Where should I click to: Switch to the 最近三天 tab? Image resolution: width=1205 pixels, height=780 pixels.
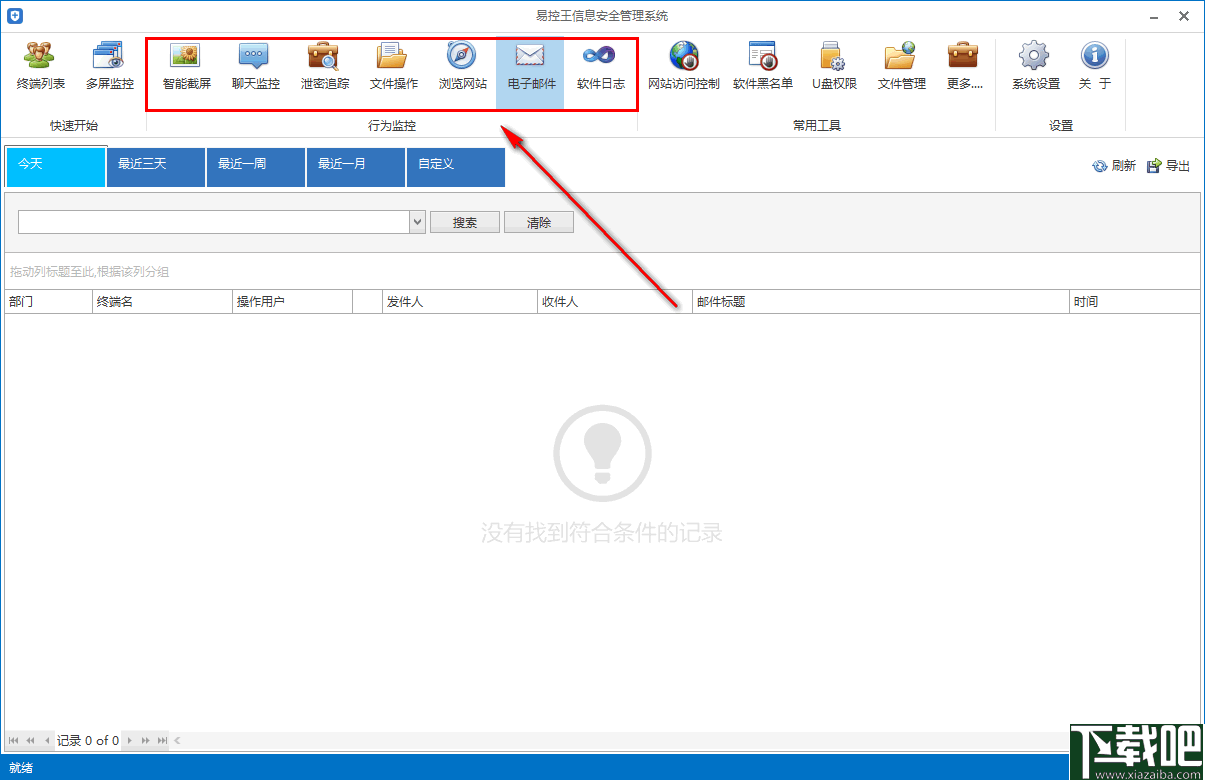coord(156,167)
